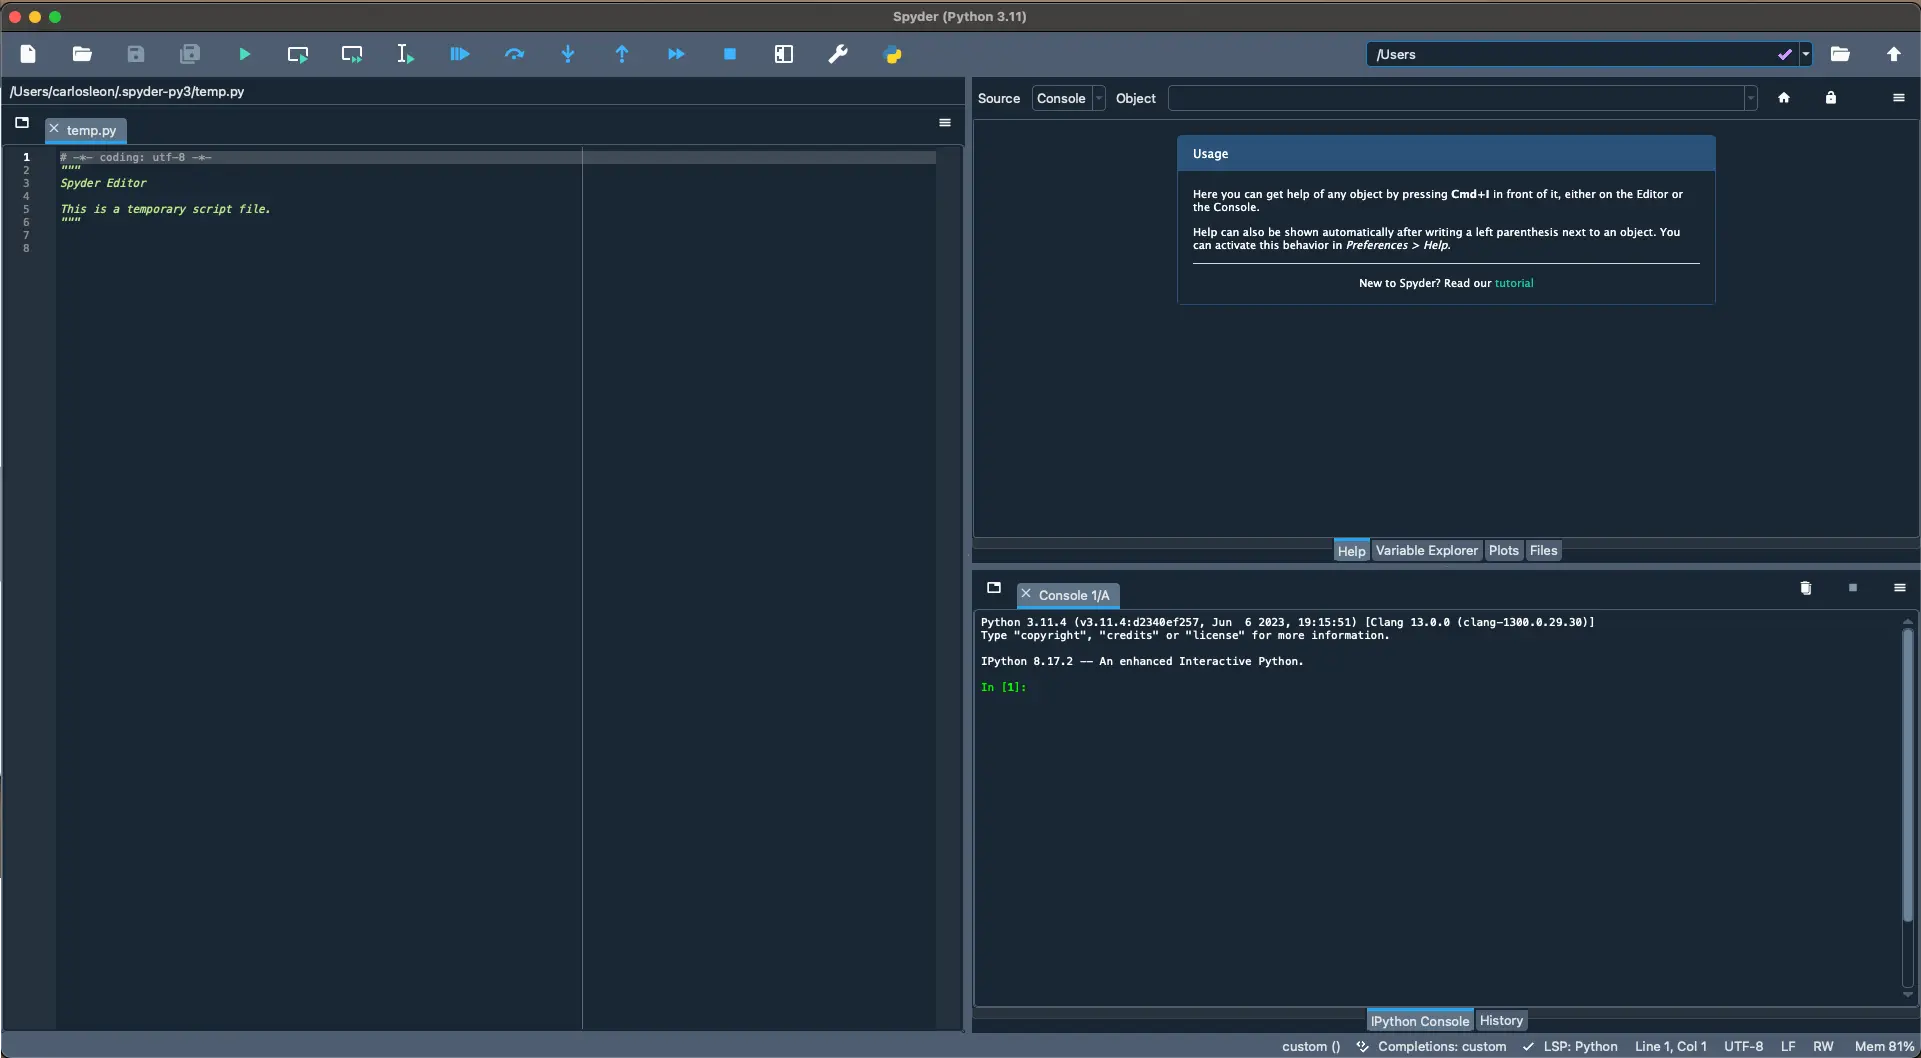Click UTF-8 encoding status item

(1743, 1046)
